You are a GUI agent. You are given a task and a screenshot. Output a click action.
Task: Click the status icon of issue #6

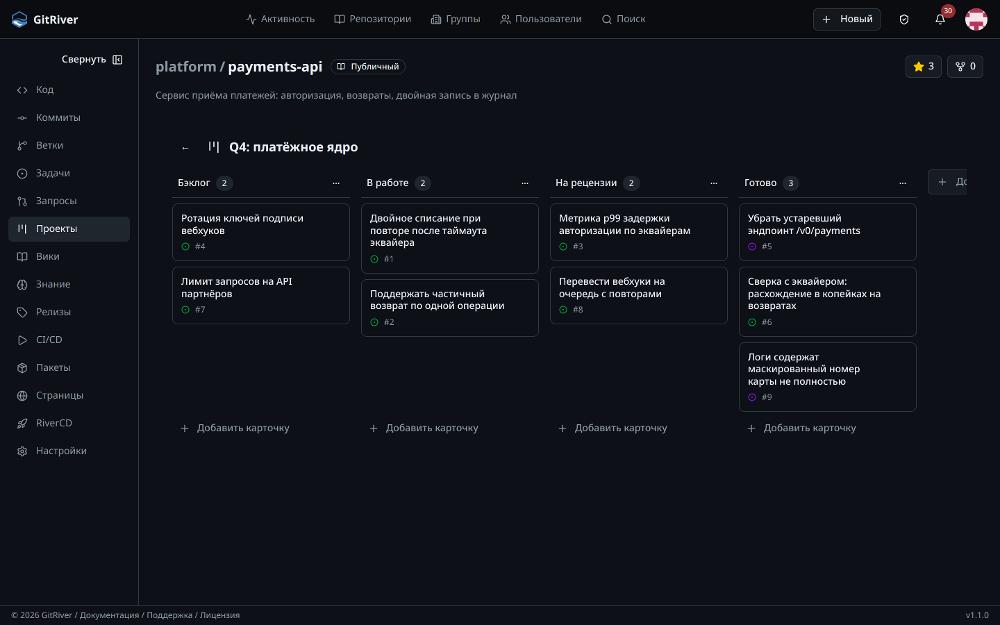(x=752, y=322)
